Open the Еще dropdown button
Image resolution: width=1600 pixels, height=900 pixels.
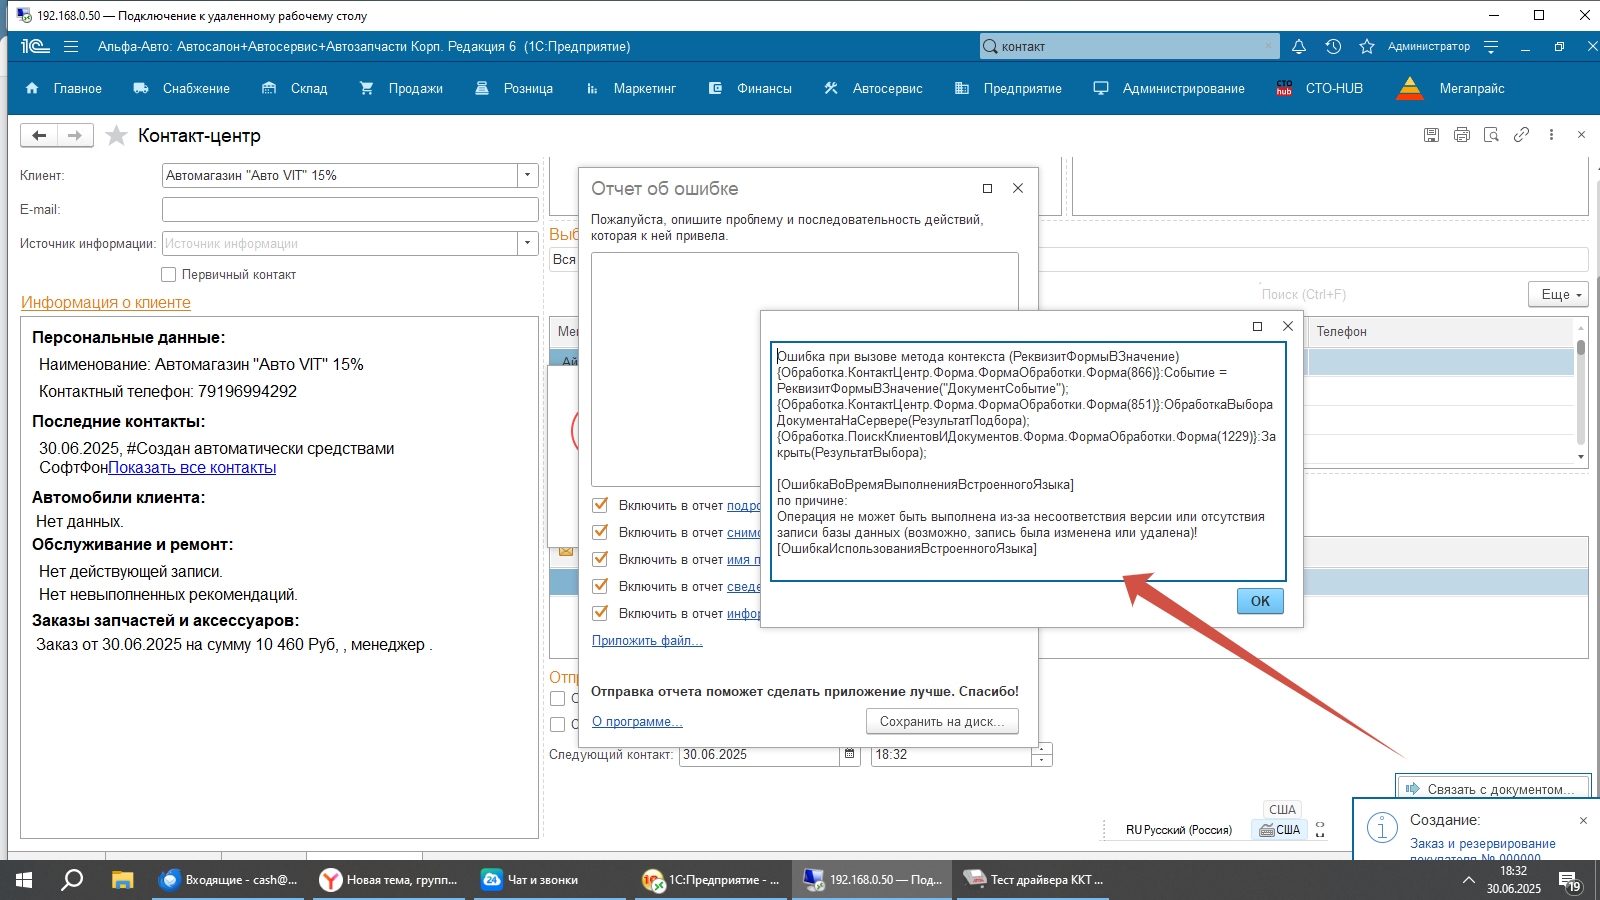pos(1558,294)
